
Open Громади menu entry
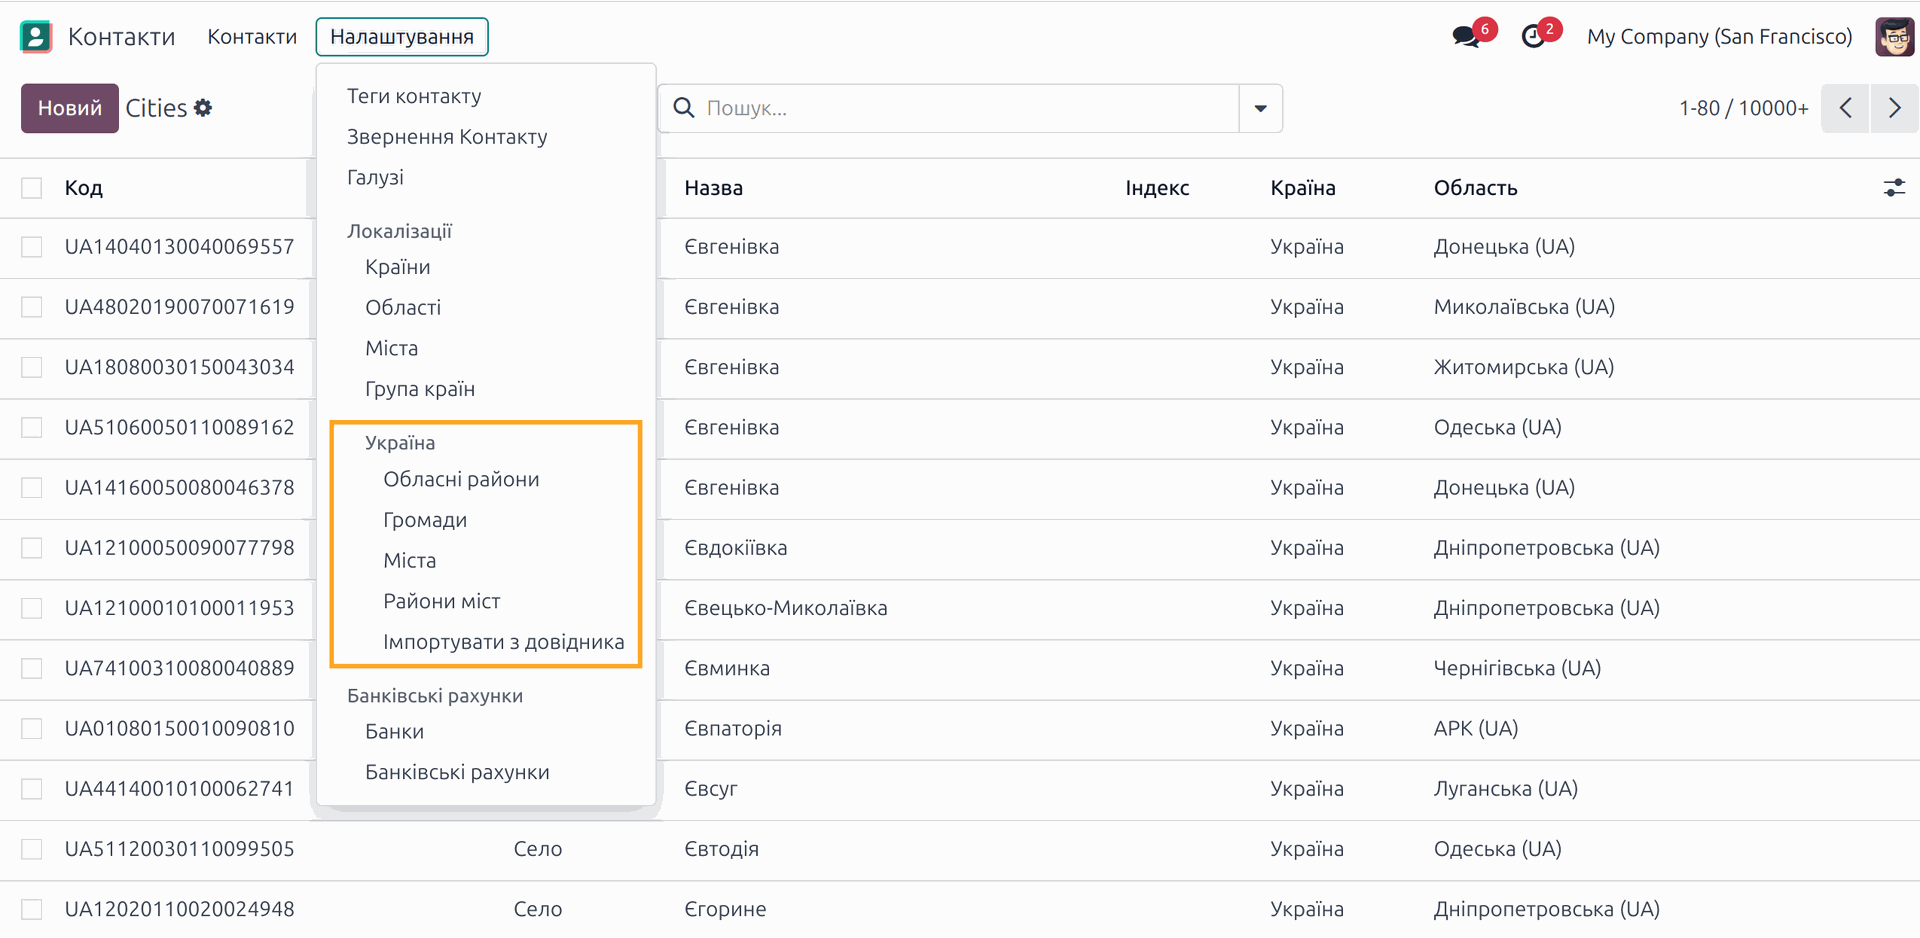[425, 520]
